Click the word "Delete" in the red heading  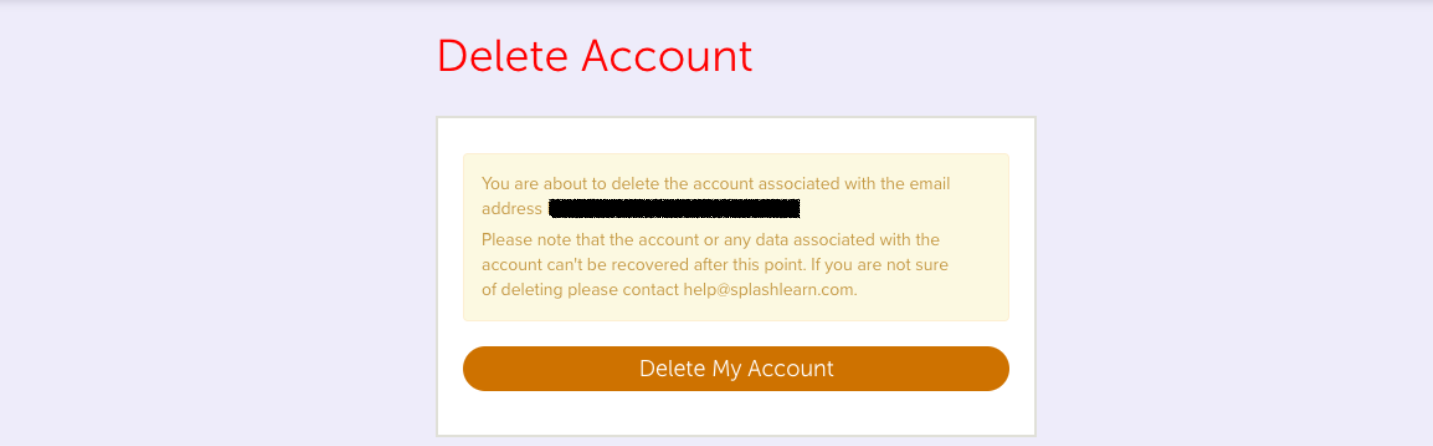503,57
